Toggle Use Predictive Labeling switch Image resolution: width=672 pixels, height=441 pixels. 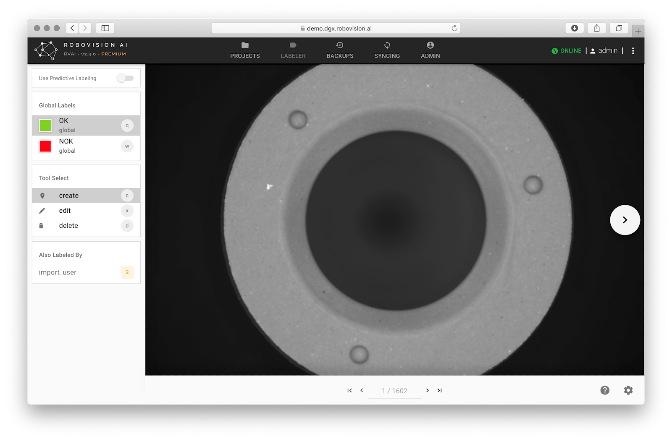[125, 77]
